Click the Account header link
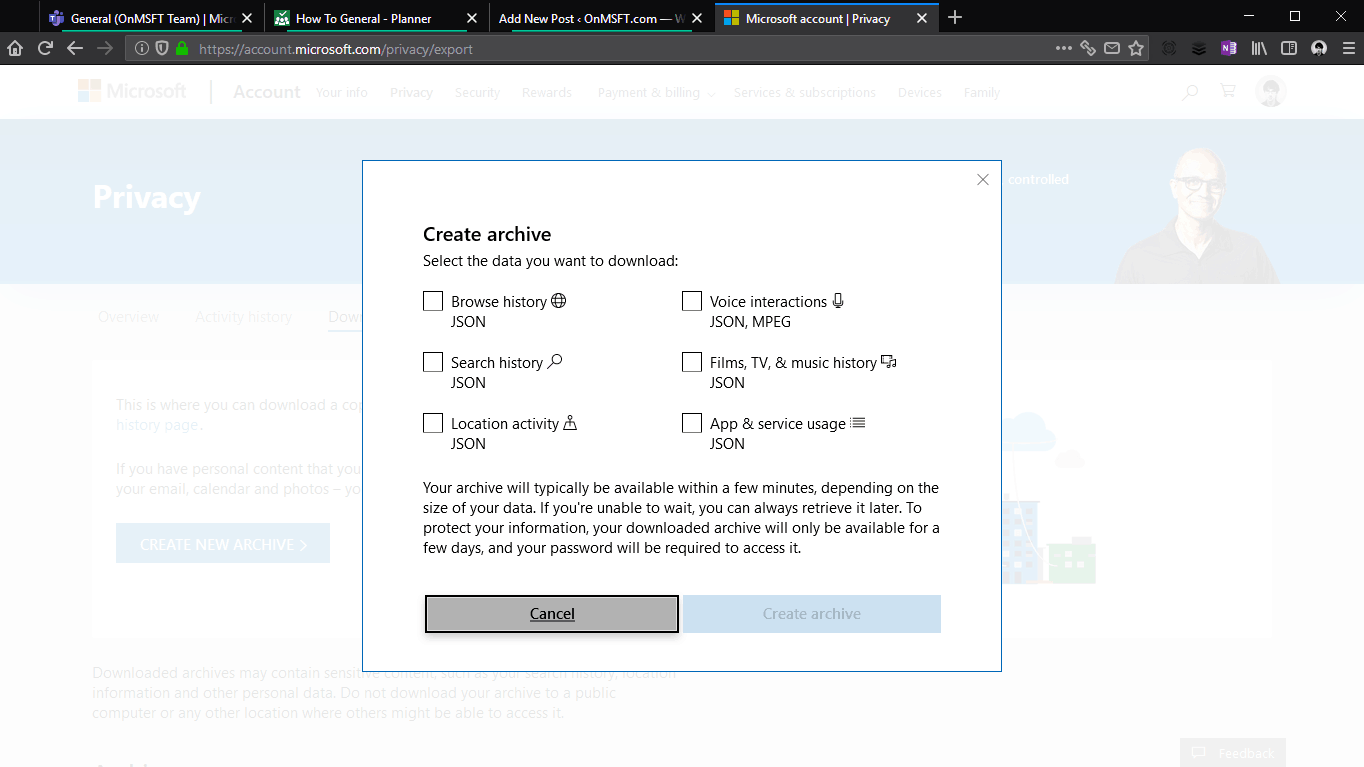Image resolution: width=1364 pixels, height=767 pixels. coord(267,92)
